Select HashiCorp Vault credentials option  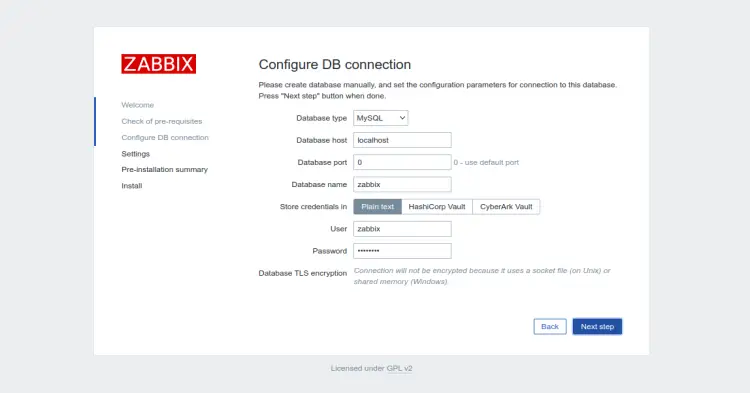pyautogui.click(x=437, y=207)
